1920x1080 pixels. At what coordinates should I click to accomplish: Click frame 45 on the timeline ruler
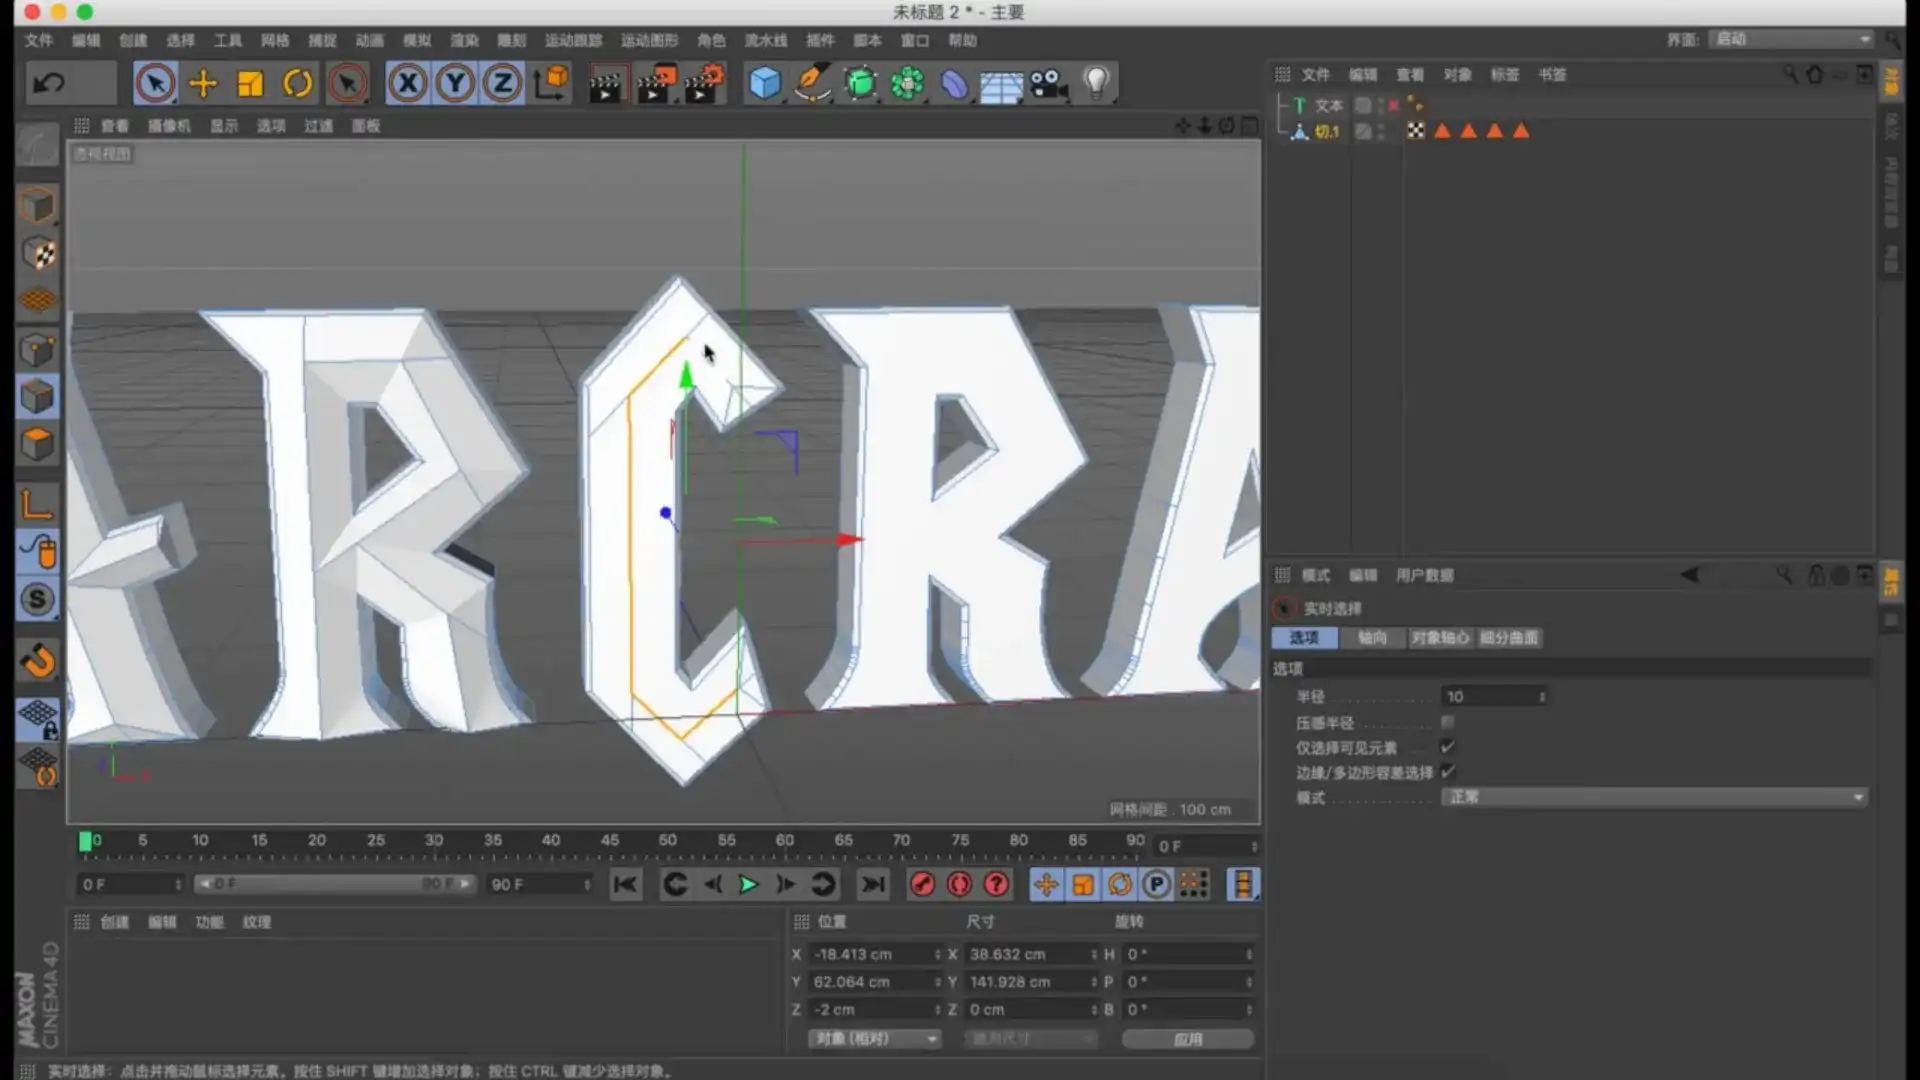point(609,841)
